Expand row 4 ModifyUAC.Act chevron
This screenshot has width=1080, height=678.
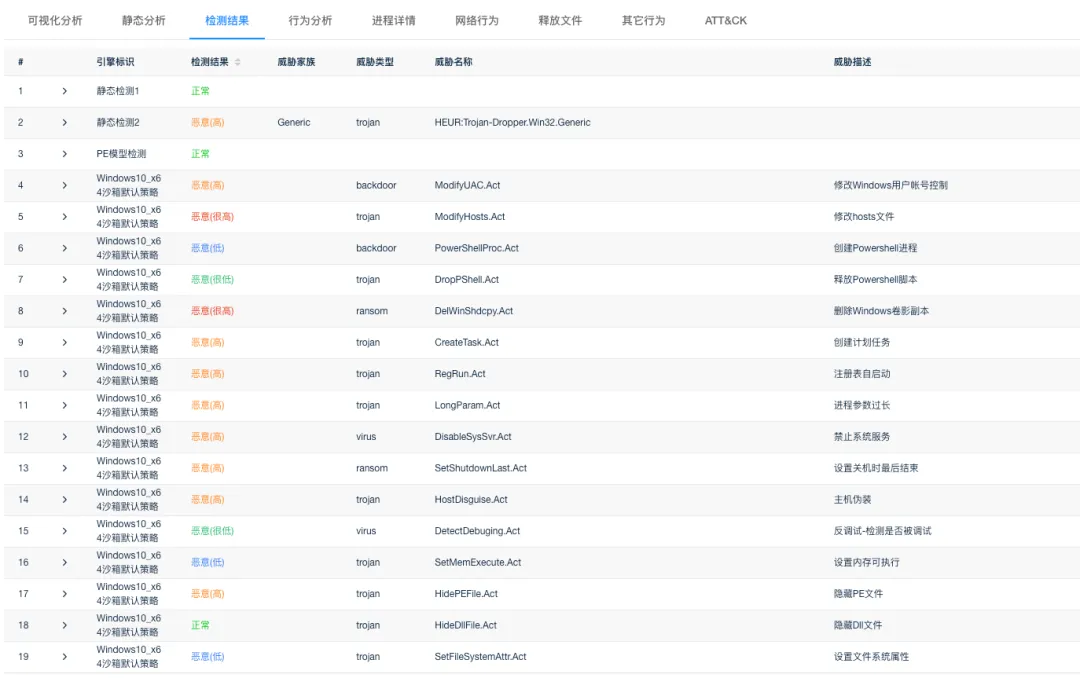(65, 185)
